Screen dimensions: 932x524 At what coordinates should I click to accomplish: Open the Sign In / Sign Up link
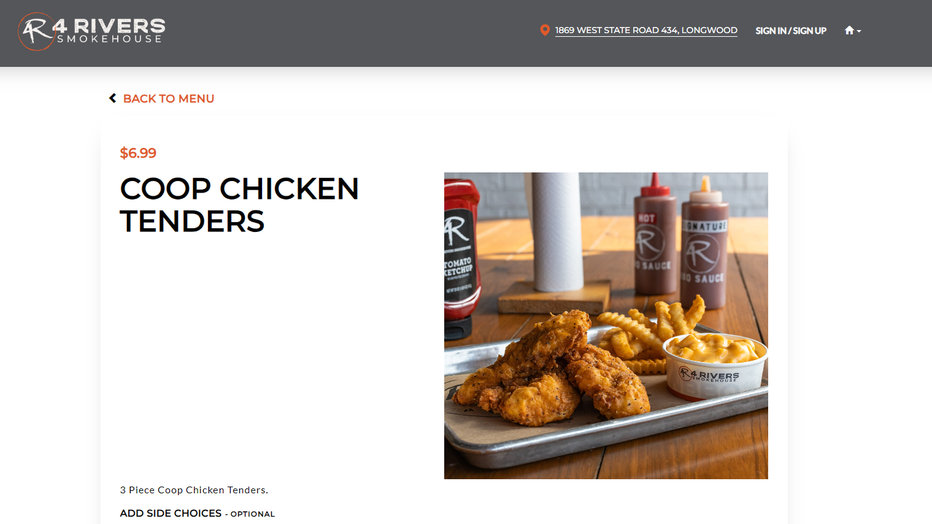[791, 31]
